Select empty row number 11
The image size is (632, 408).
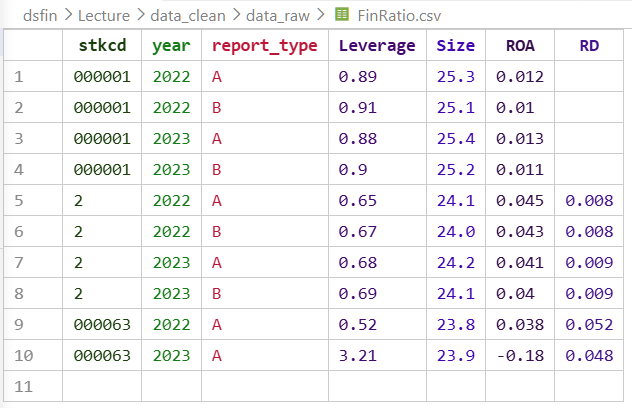coord(32,386)
